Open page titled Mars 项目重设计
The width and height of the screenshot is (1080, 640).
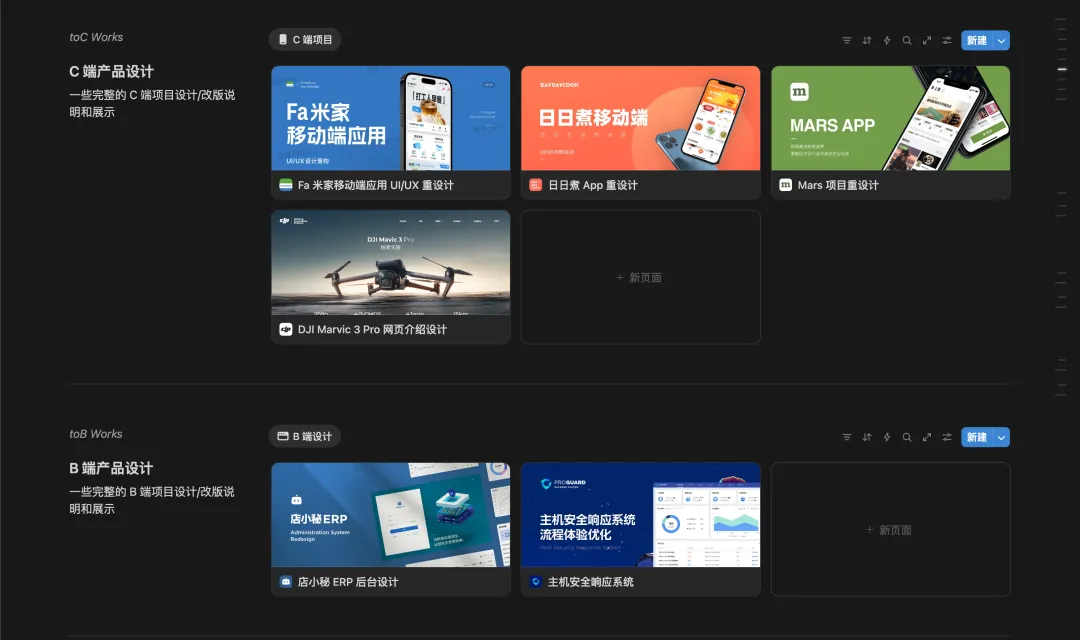[x=838, y=185]
